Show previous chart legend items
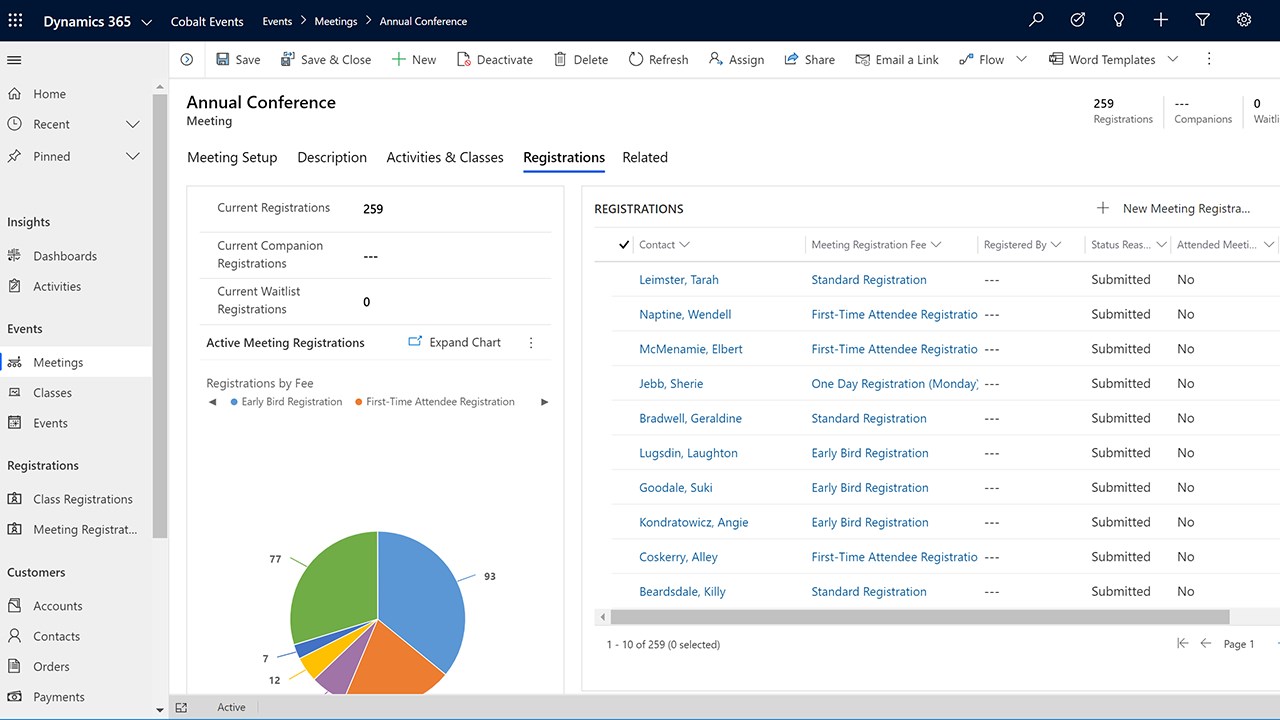The height and width of the screenshot is (720, 1280). (212, 402)
